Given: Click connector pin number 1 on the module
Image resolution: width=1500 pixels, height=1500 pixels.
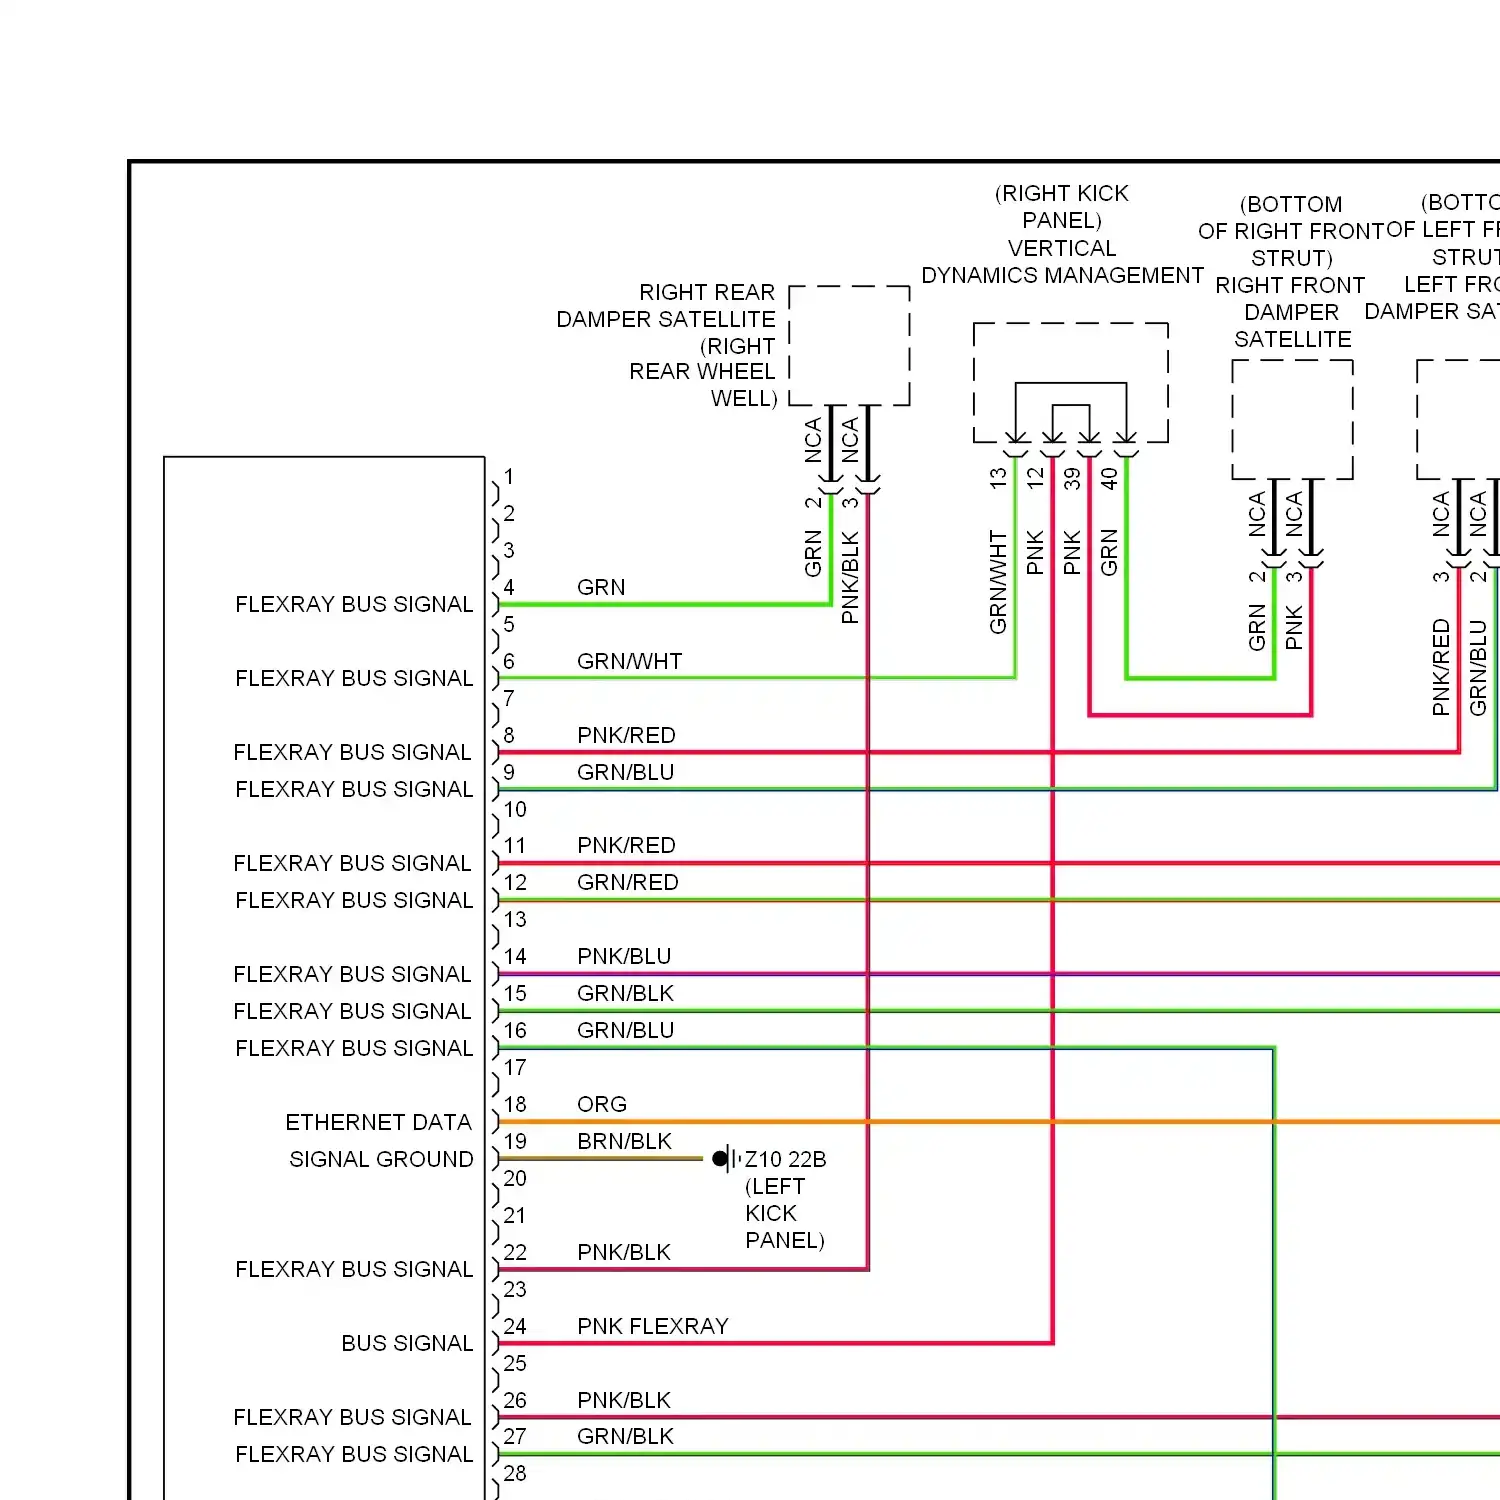Looking at the screenshot, I should click(509, 476).
